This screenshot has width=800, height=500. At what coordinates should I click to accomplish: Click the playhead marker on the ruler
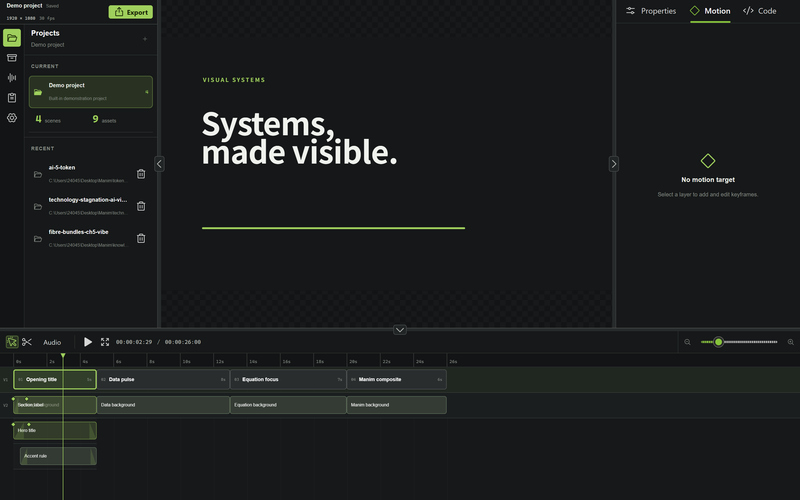(63, 356)
